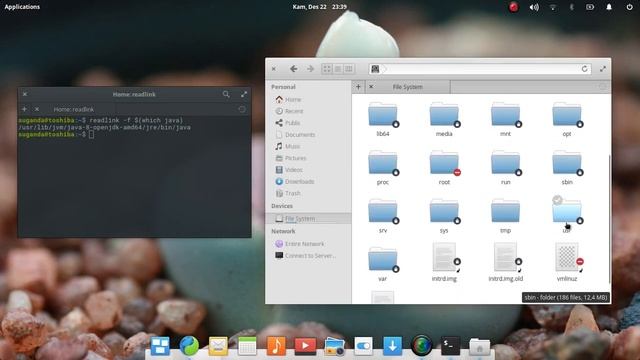The height and width of the screenshot is (360, 640).
Task: Switch to icon grid view
Action: click(327, 69)
